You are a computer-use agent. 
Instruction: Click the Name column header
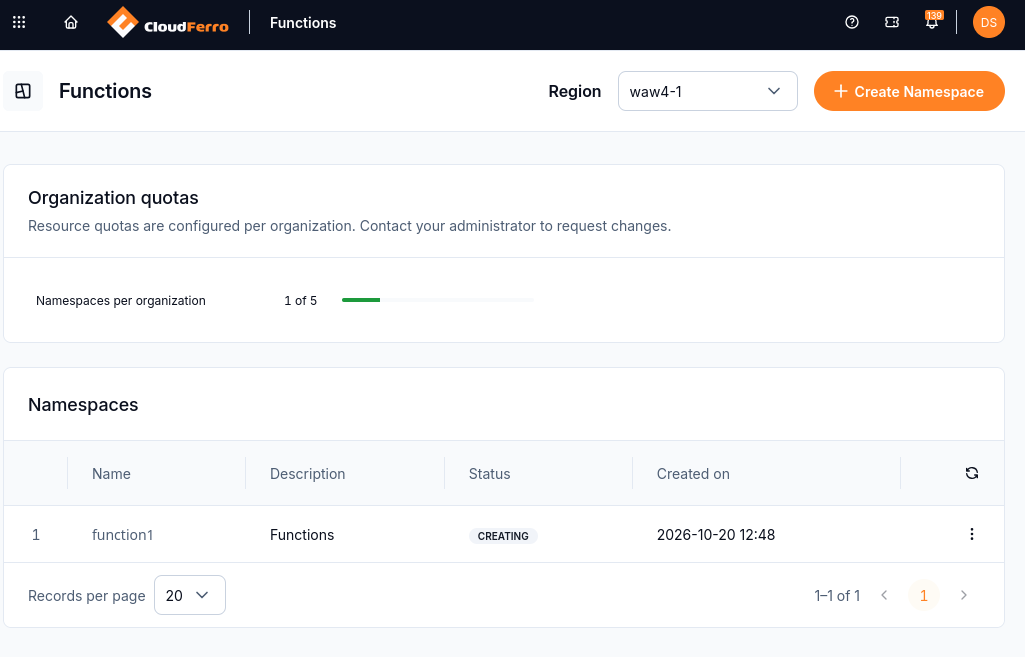[111, 474]
